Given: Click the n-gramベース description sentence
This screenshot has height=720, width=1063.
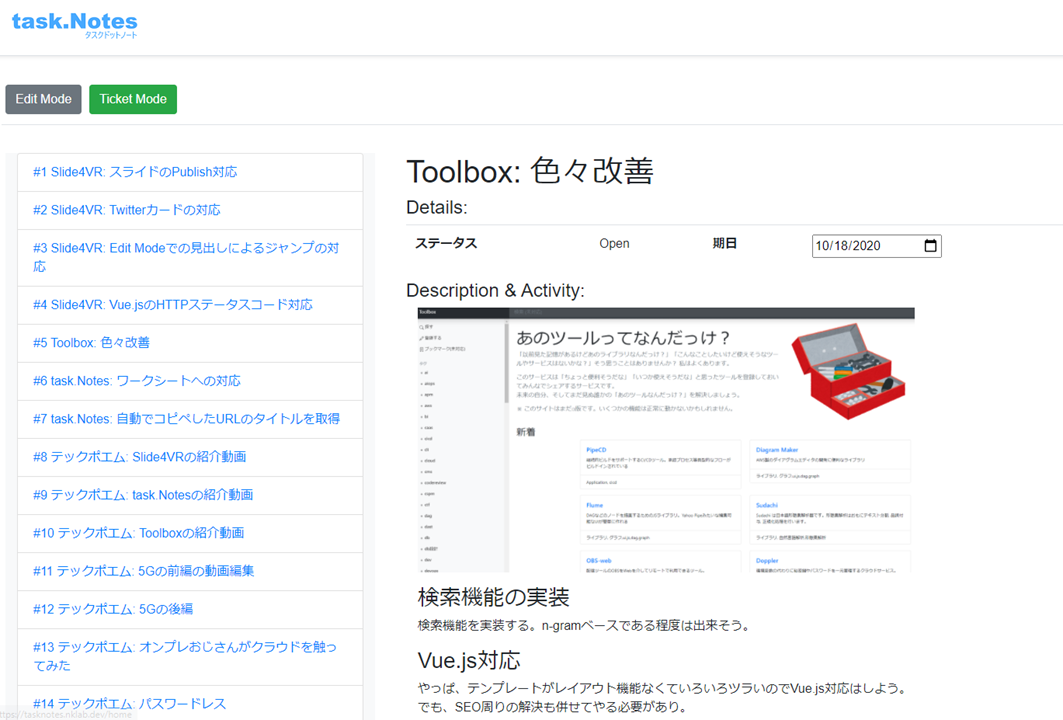Looking at the screenshot, I should point(584,625).
